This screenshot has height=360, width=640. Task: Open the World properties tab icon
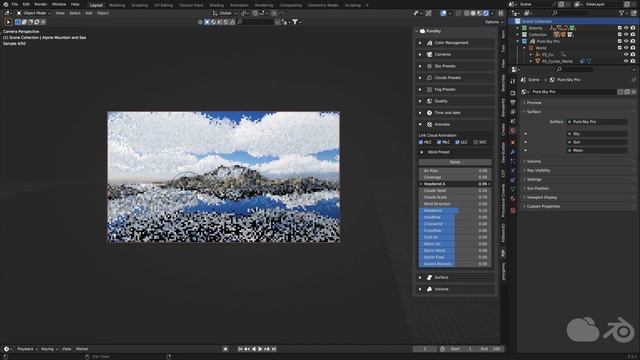[x=513, y=131]
